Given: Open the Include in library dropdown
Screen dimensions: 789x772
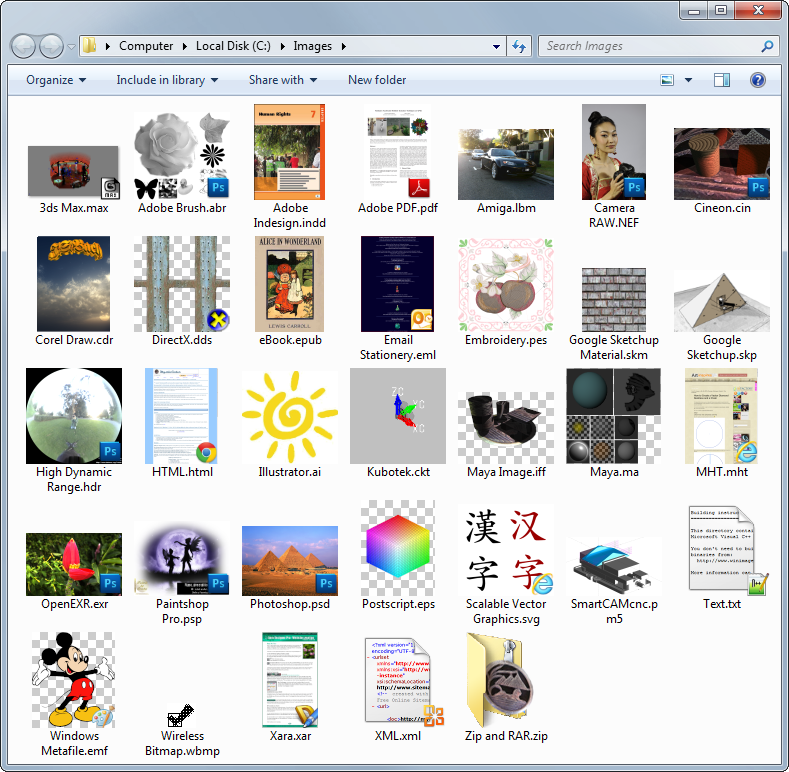Looking at the screenshot, I should [x=167, y=80].
